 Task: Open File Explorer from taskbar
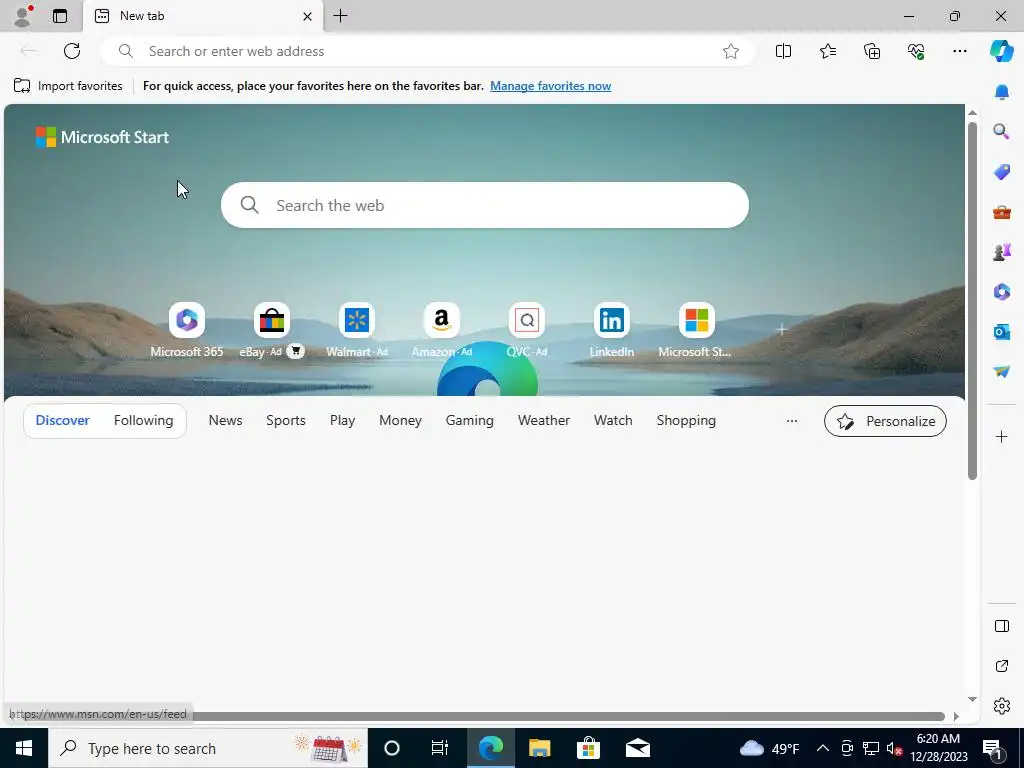(x=539, y=748)
